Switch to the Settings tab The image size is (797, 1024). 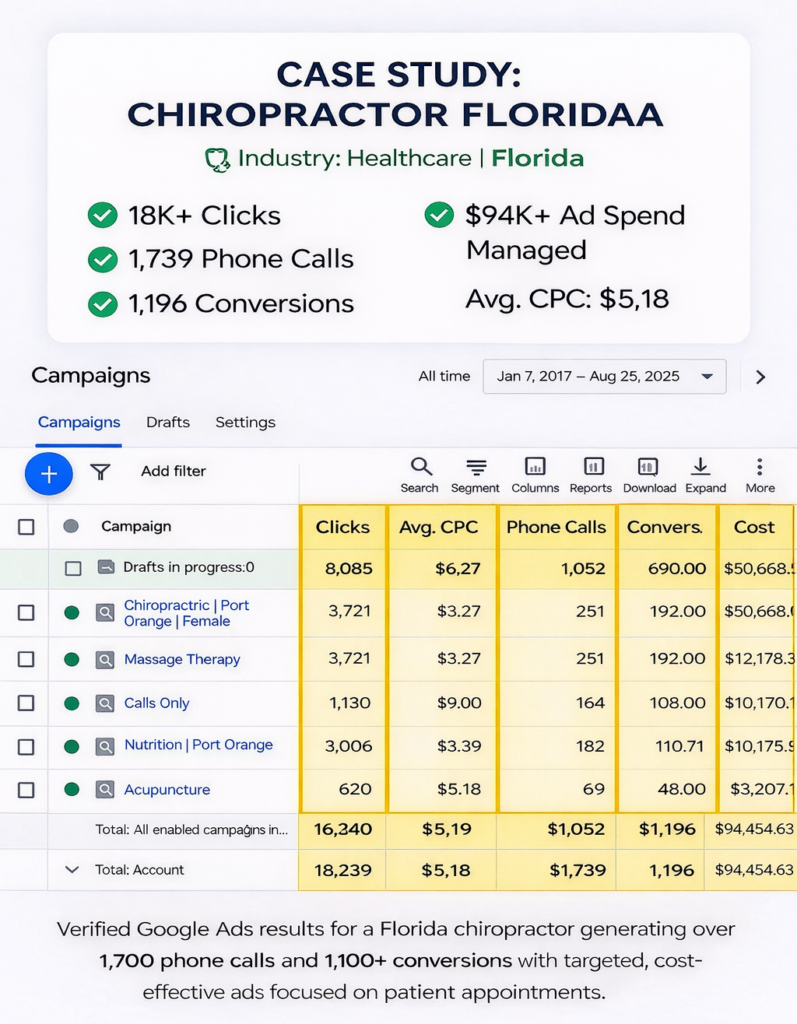coord(245,422)
